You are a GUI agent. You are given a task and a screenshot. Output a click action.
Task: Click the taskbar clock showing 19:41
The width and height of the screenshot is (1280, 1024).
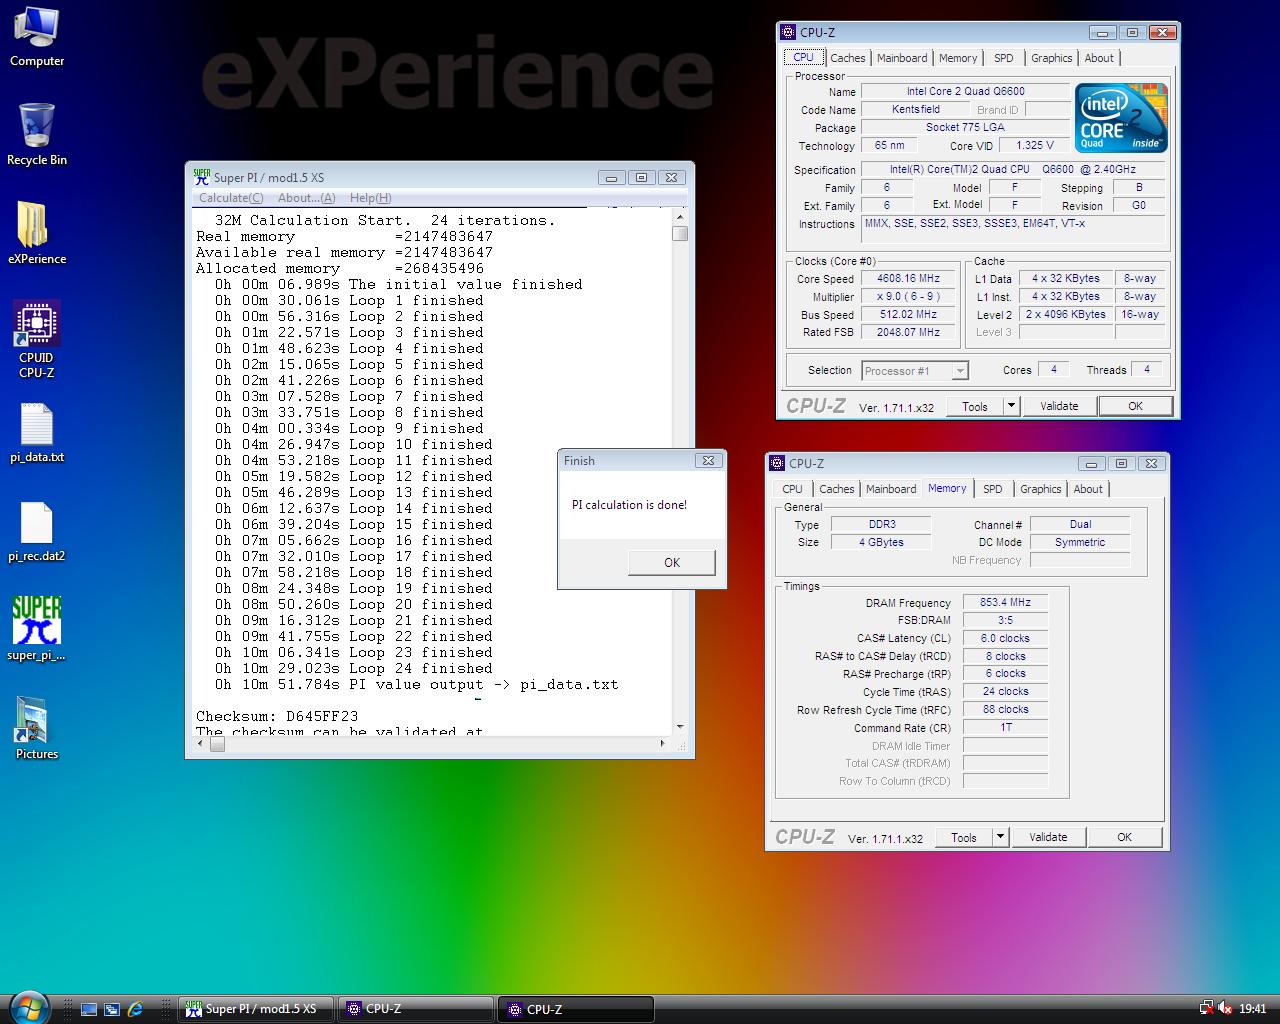tap(1252, 1009)
